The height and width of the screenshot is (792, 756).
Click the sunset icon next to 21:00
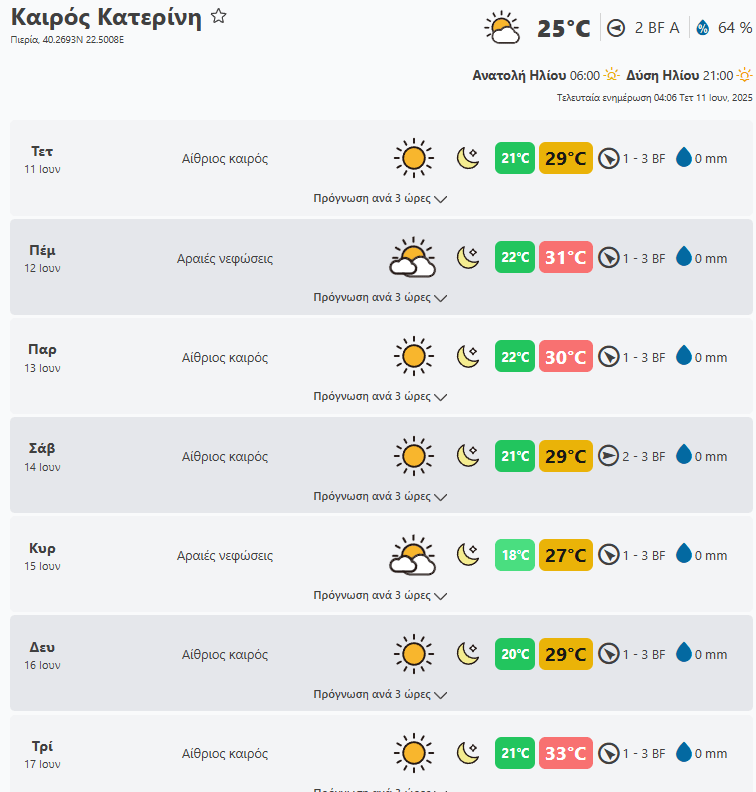[x=744, y=75]
